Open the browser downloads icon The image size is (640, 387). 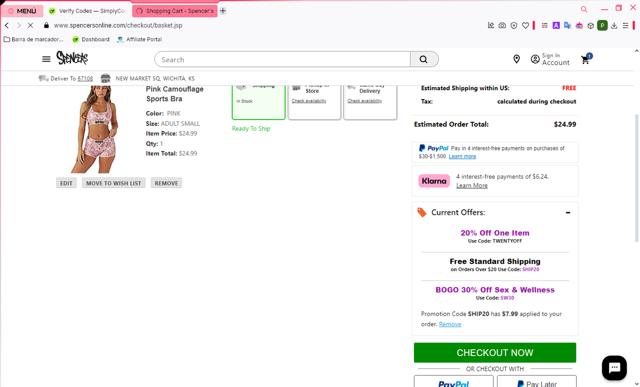614,25
